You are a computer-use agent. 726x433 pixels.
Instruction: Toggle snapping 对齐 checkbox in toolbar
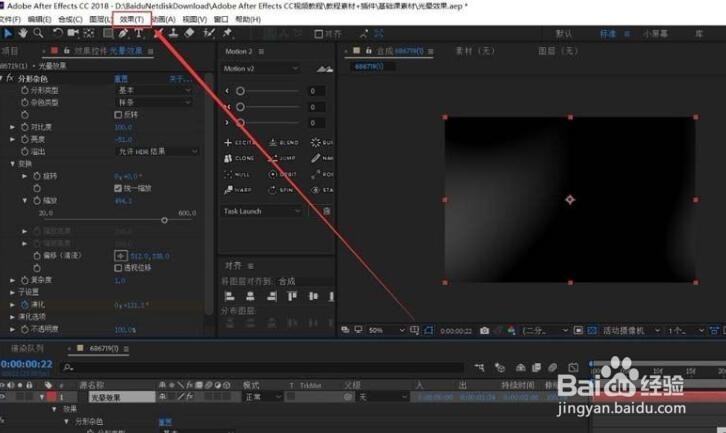[x=319, y=34]
